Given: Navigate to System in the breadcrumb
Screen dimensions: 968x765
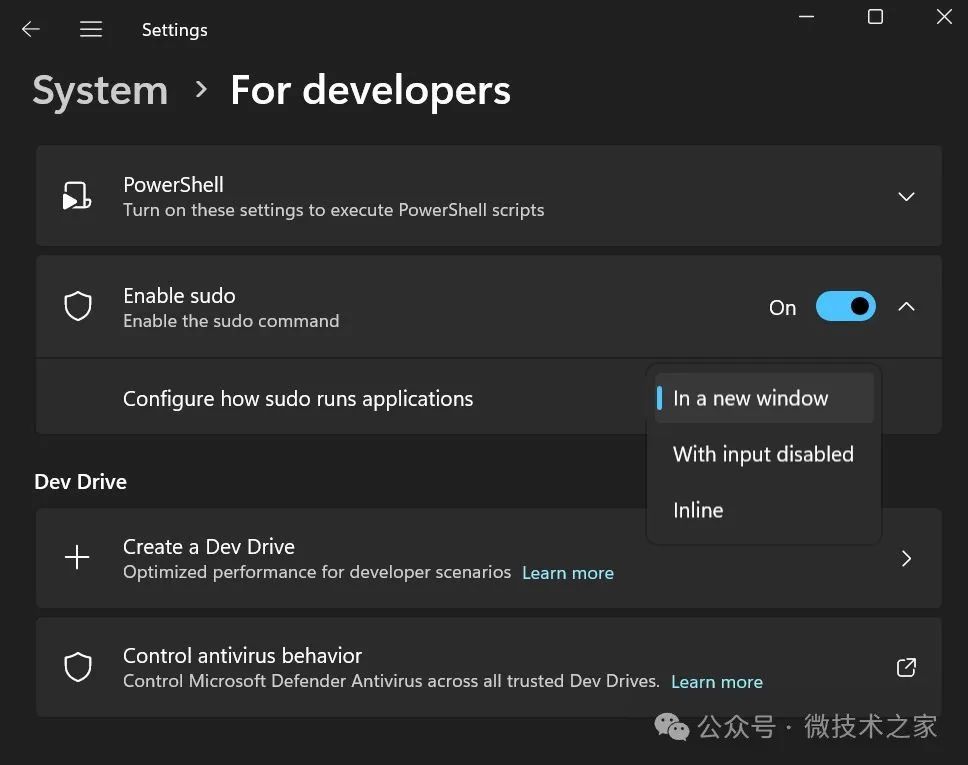Looking at the screenshot, I should pos(100,91).
